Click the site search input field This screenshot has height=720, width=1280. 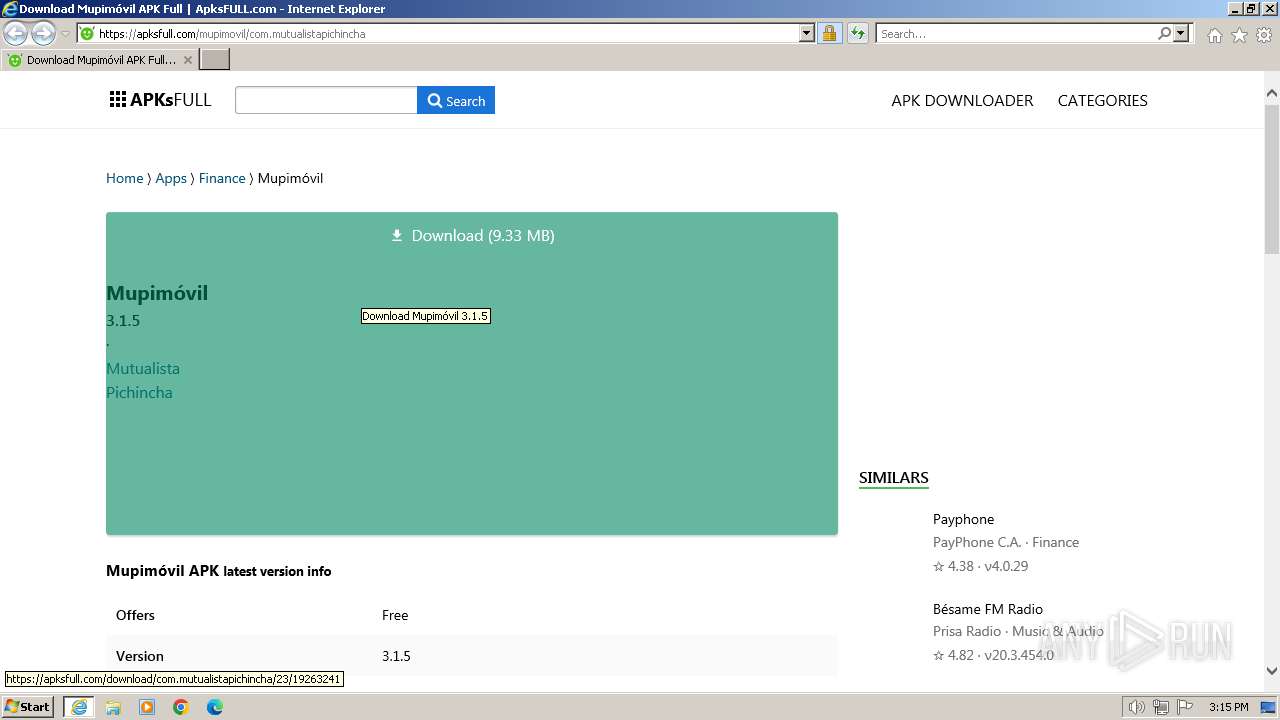pos(326,100)
